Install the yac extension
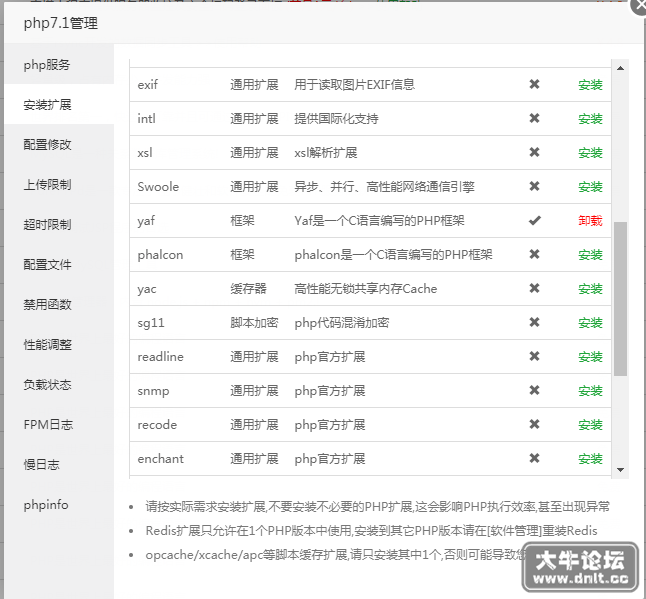Viewport: 646px width, 599px height. click(x=590, y=289)
